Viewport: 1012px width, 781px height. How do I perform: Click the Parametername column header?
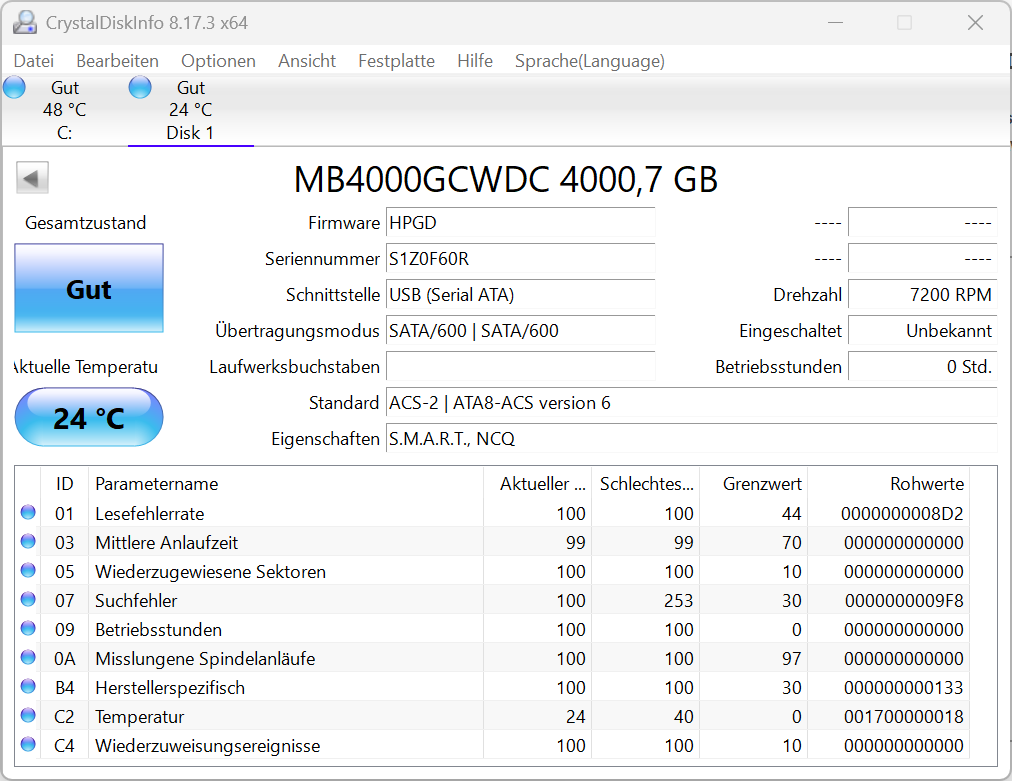tap(285, 483)
